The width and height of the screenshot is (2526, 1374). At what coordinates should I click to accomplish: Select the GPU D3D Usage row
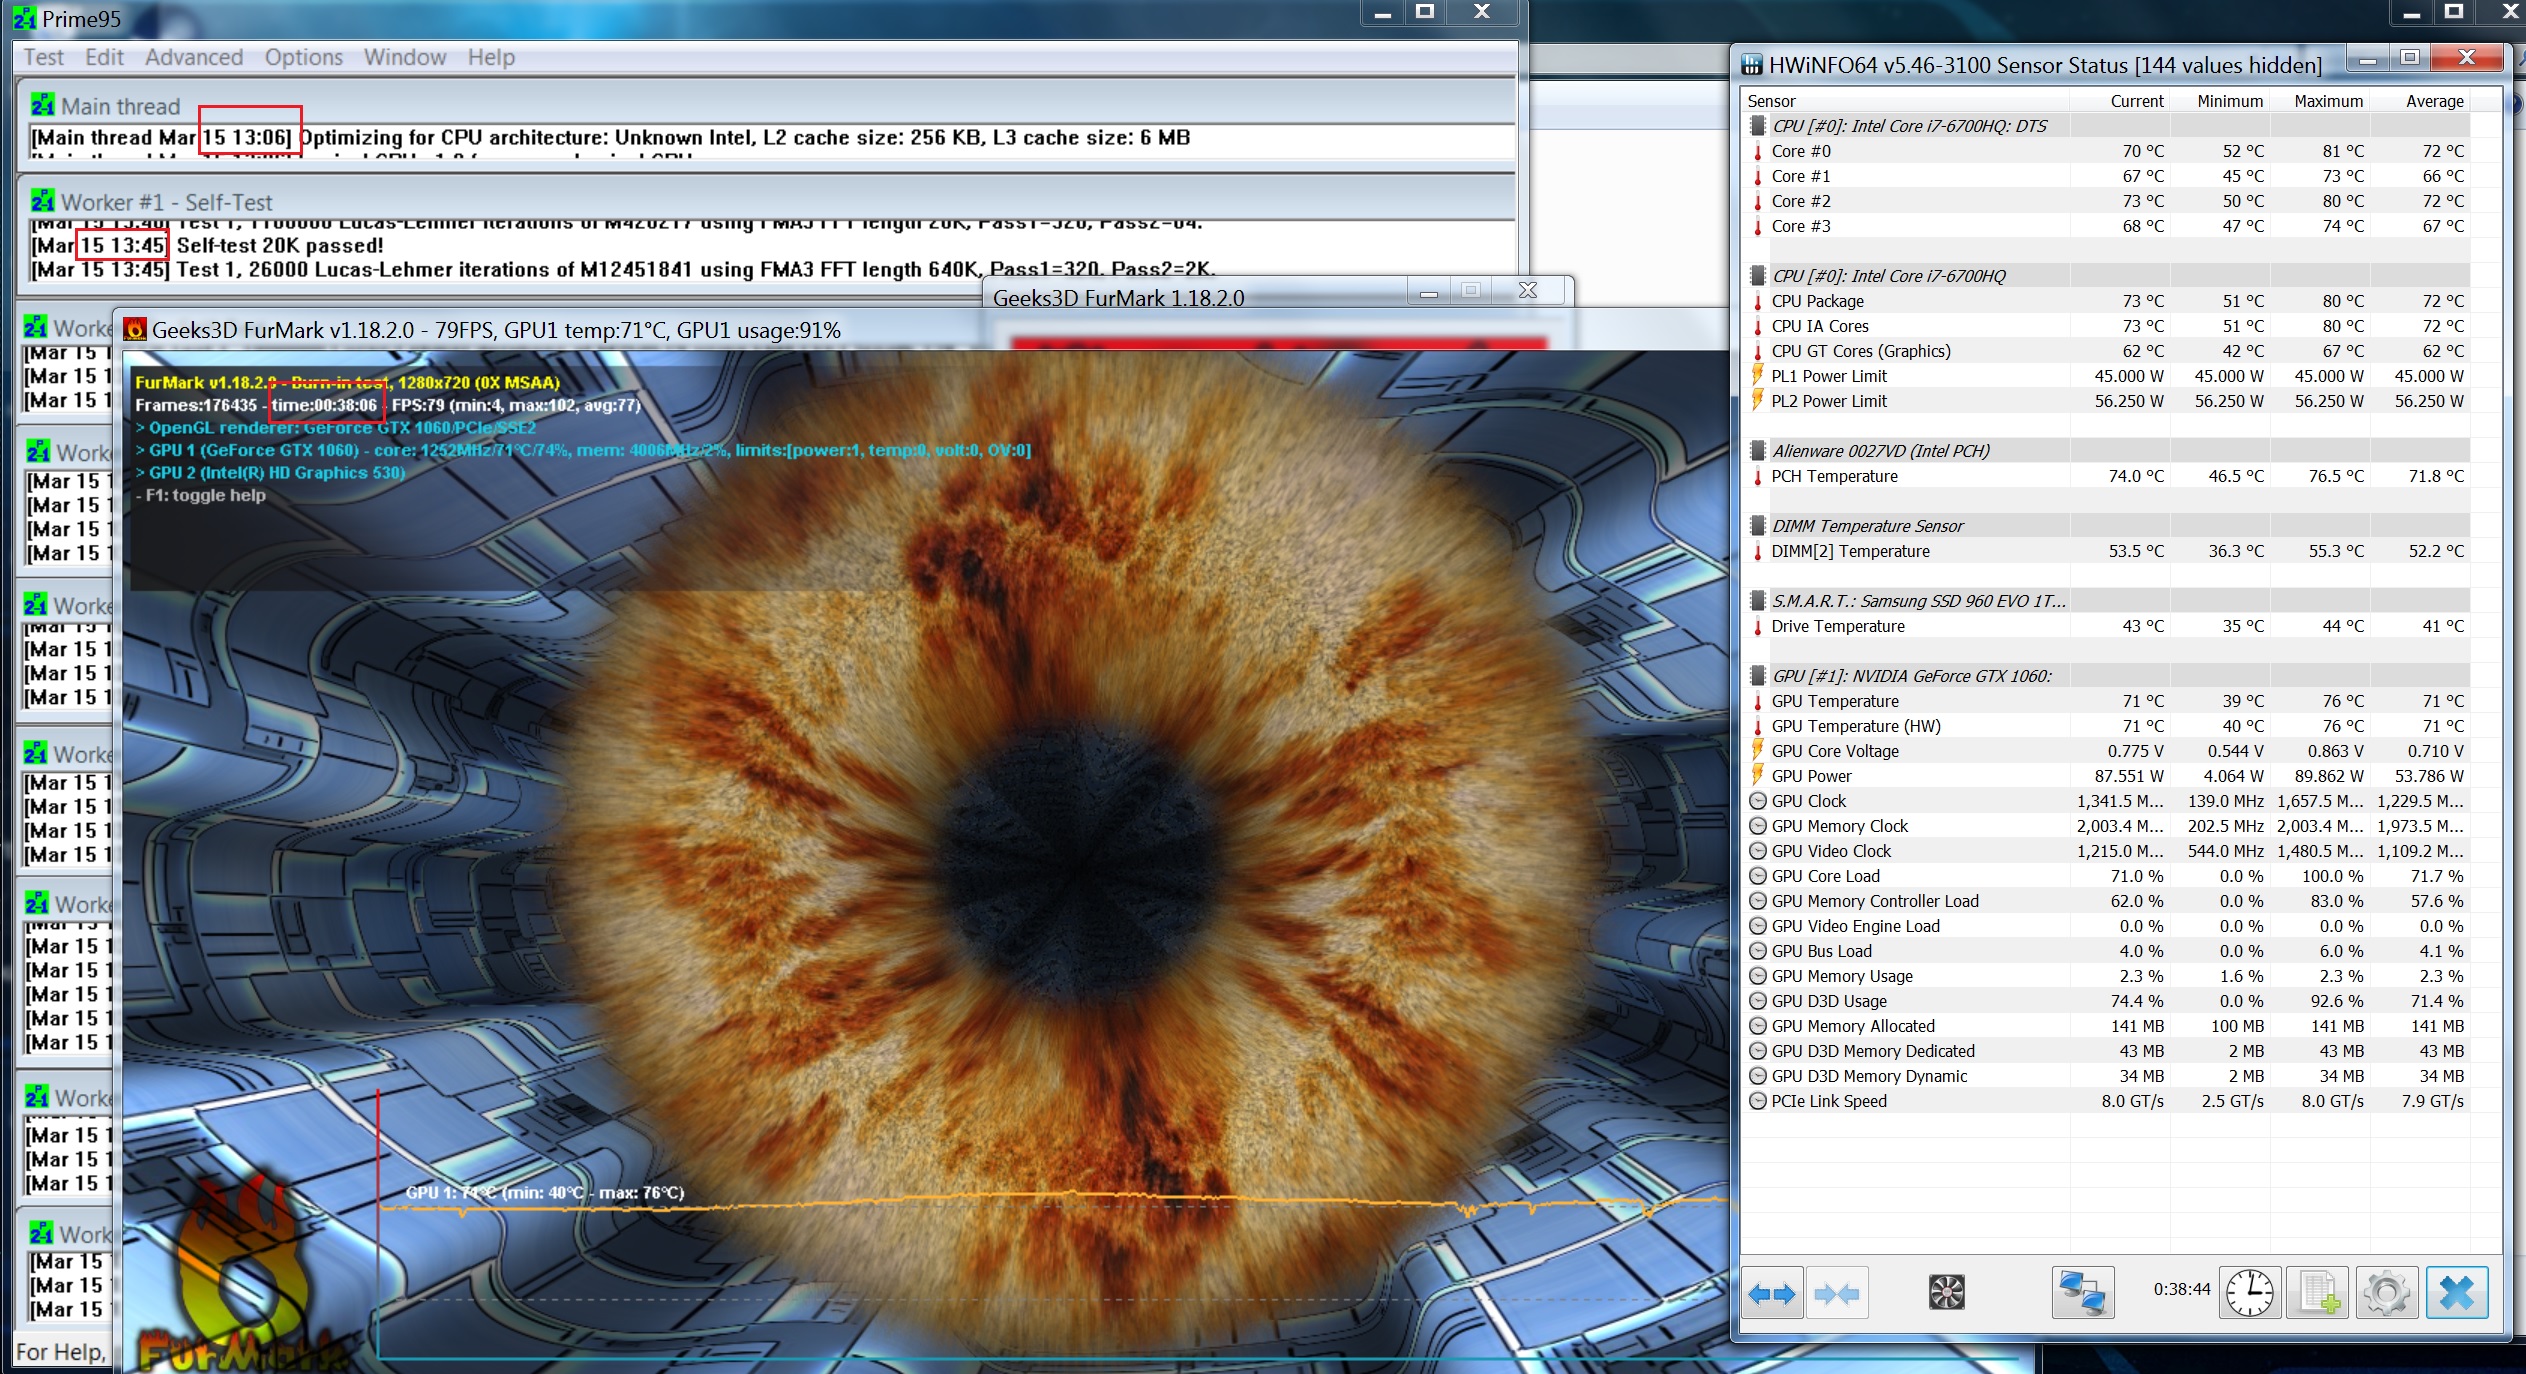click(2106, 1001)
